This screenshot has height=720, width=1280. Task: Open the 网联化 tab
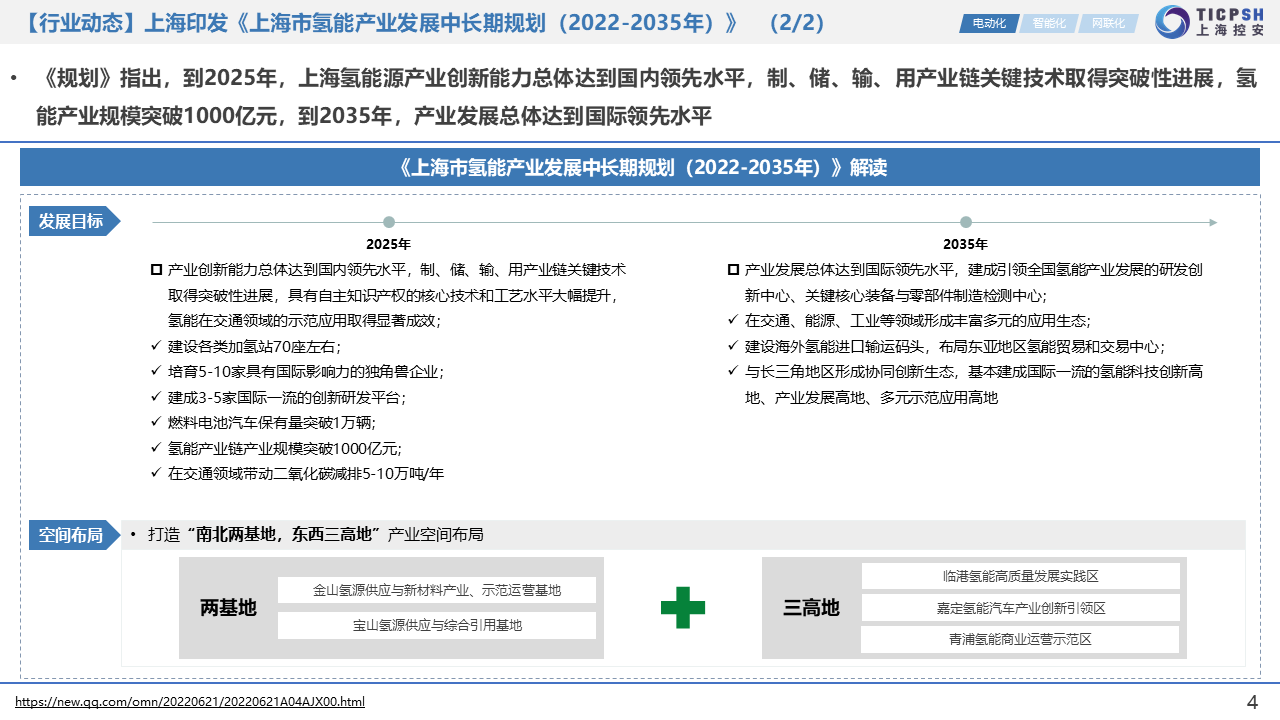coord(1107,23)
